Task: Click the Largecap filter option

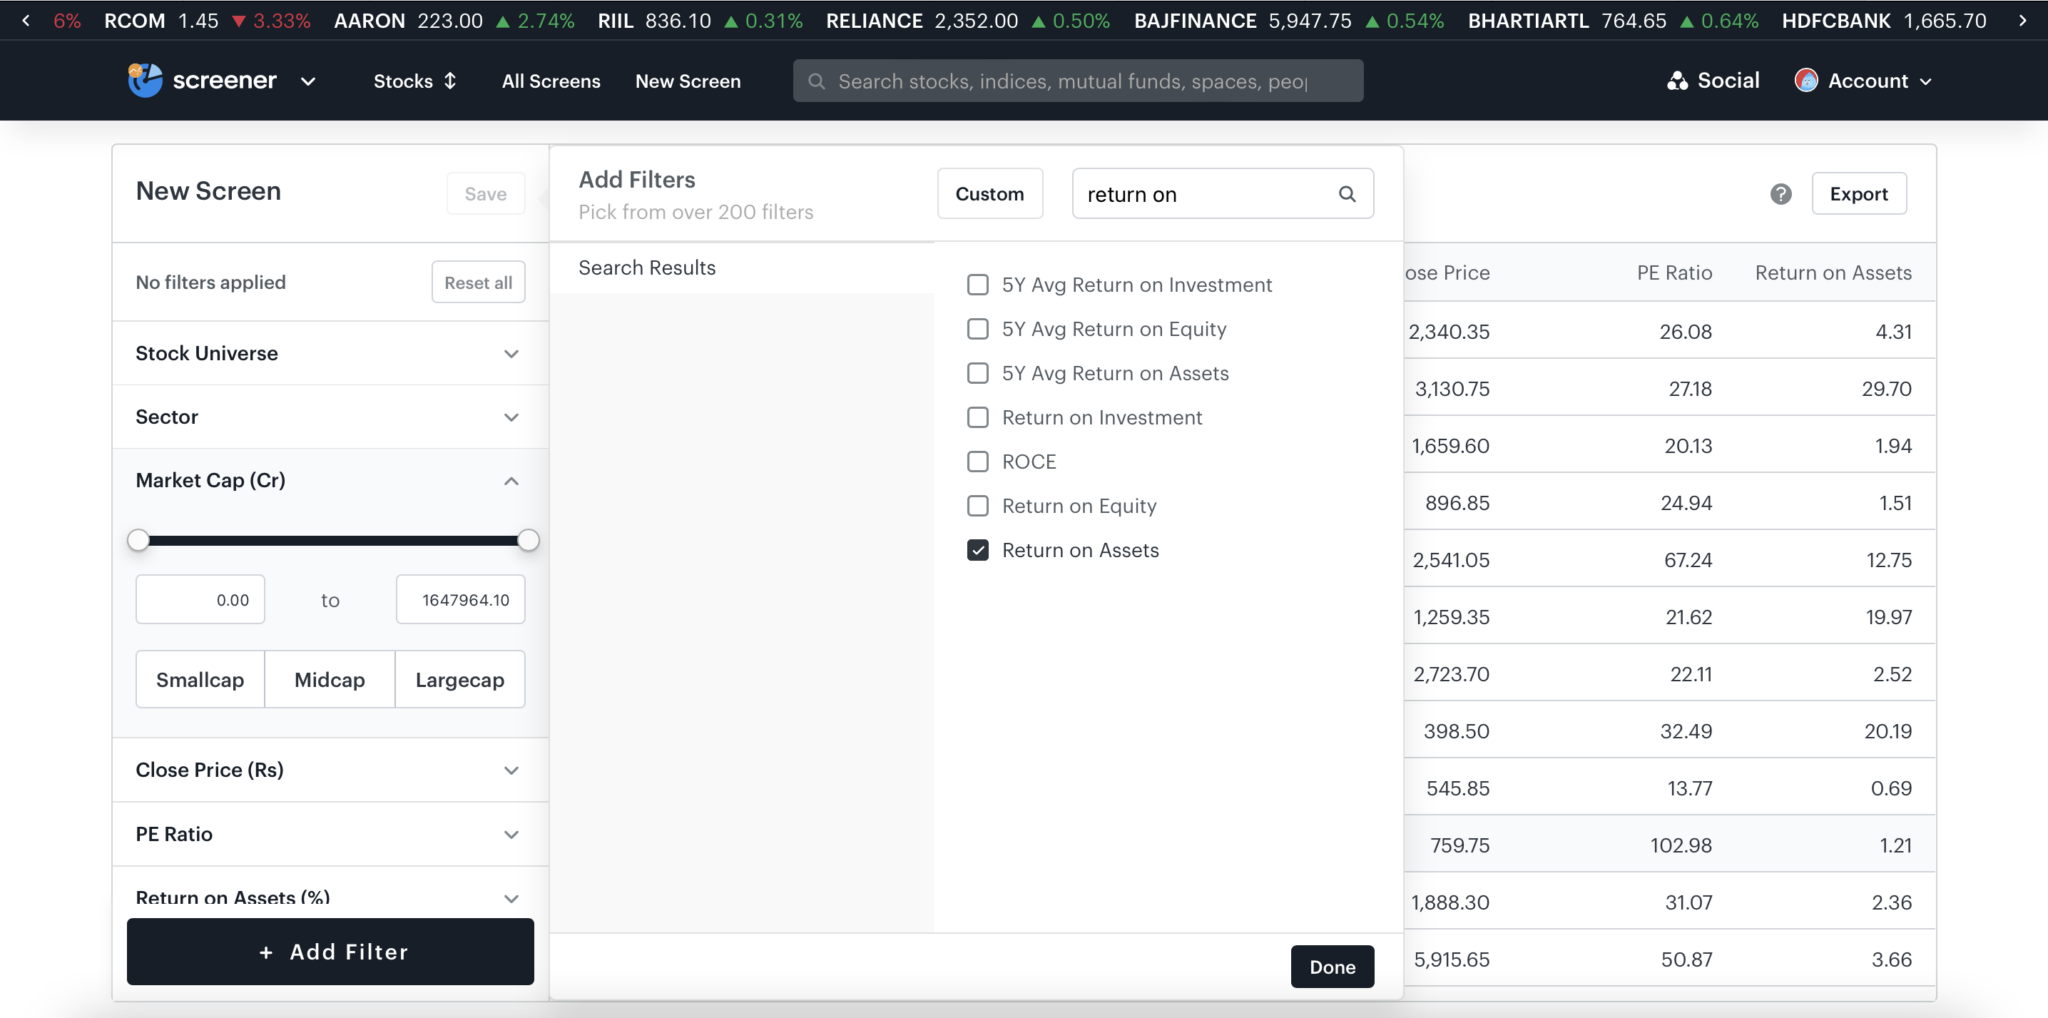Action: pos(459,679)
